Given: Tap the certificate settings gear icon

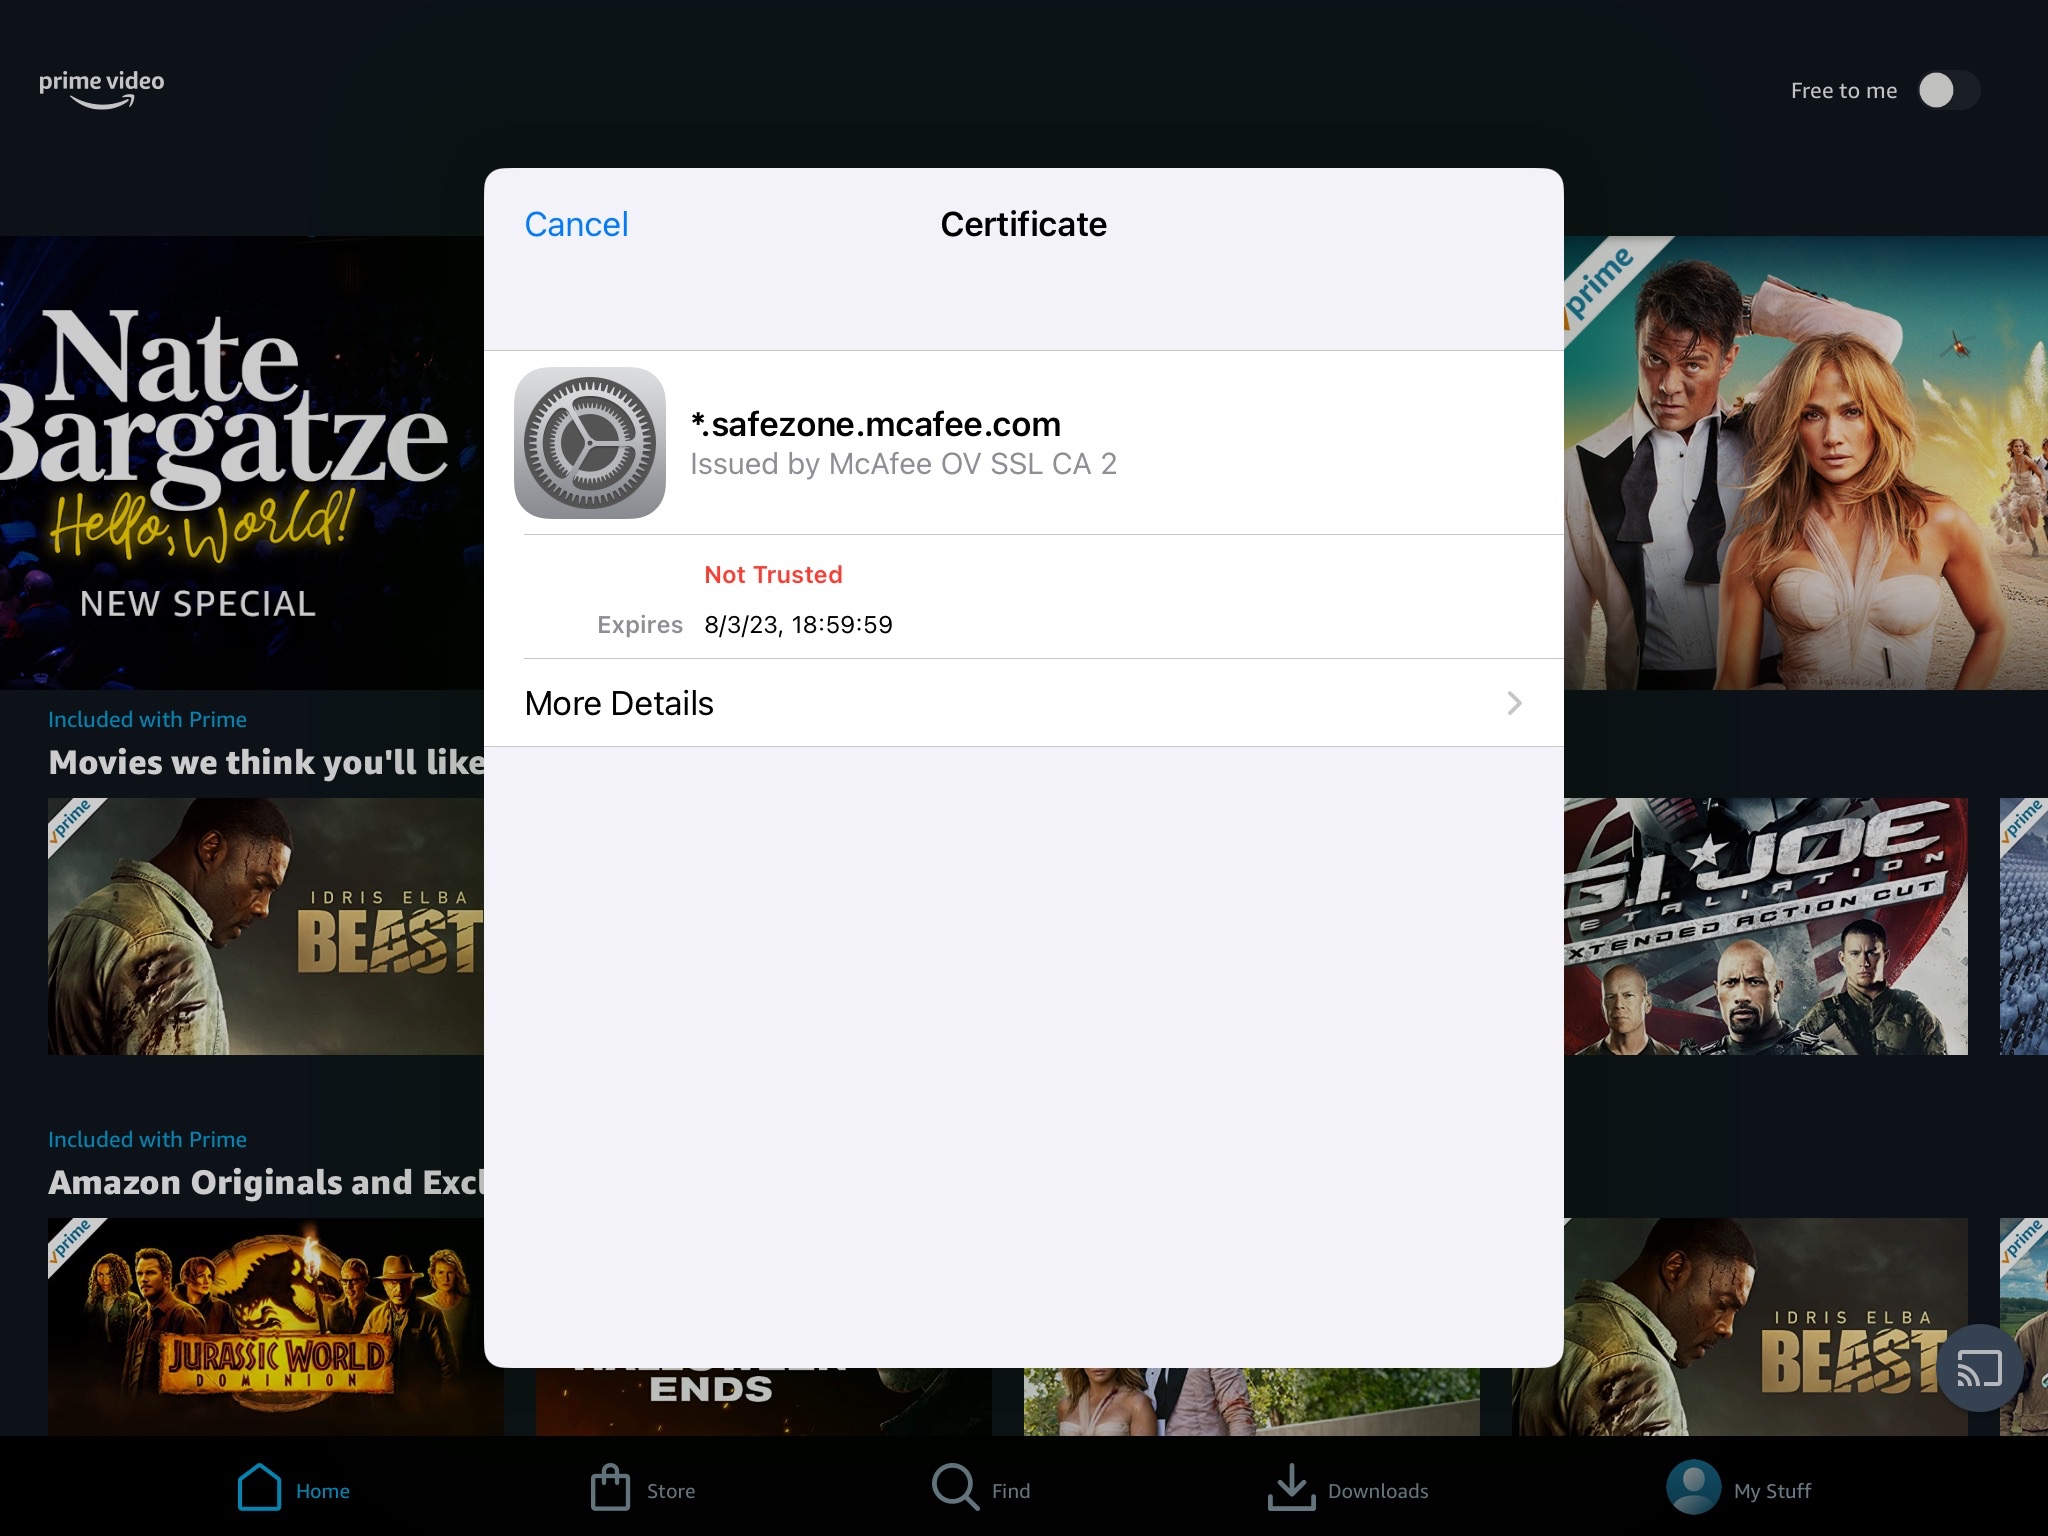Looking at the screenshot, I should pos(591,442).
